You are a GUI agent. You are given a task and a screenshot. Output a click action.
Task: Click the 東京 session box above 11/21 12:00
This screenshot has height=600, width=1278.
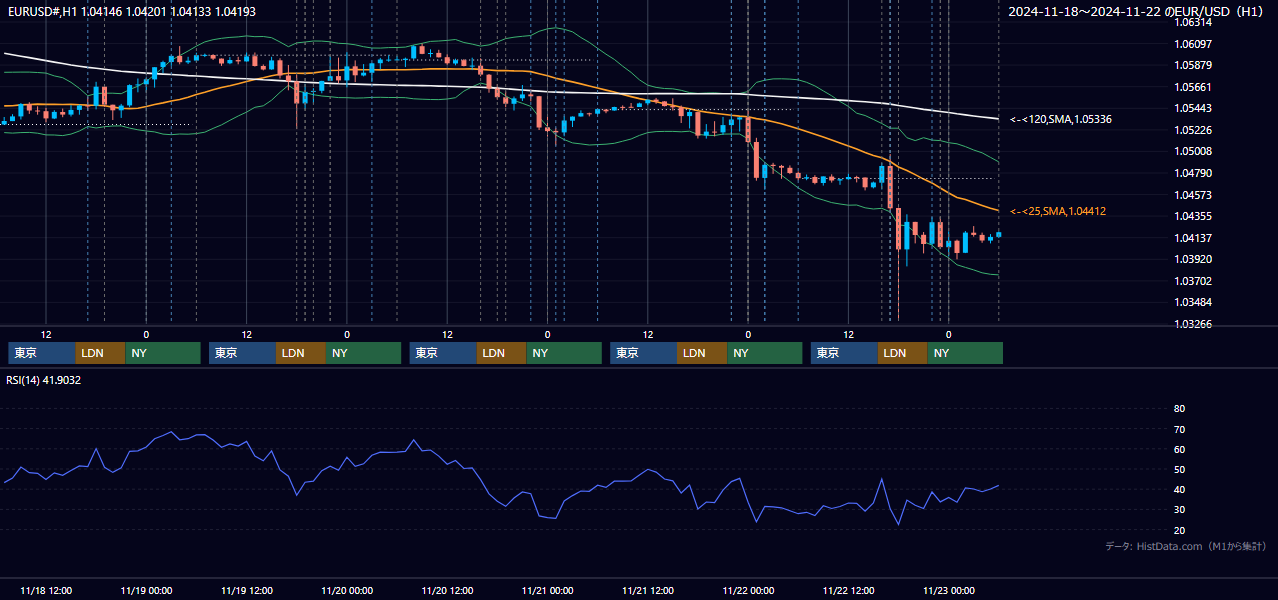coord(644,353)
